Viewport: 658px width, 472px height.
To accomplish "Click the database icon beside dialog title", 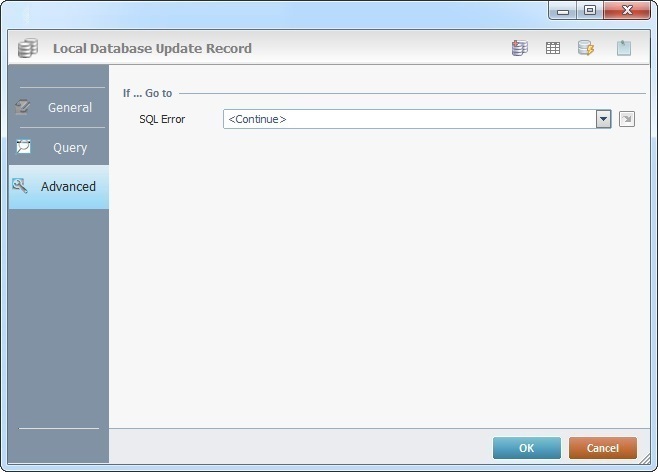I will (28, 48).
